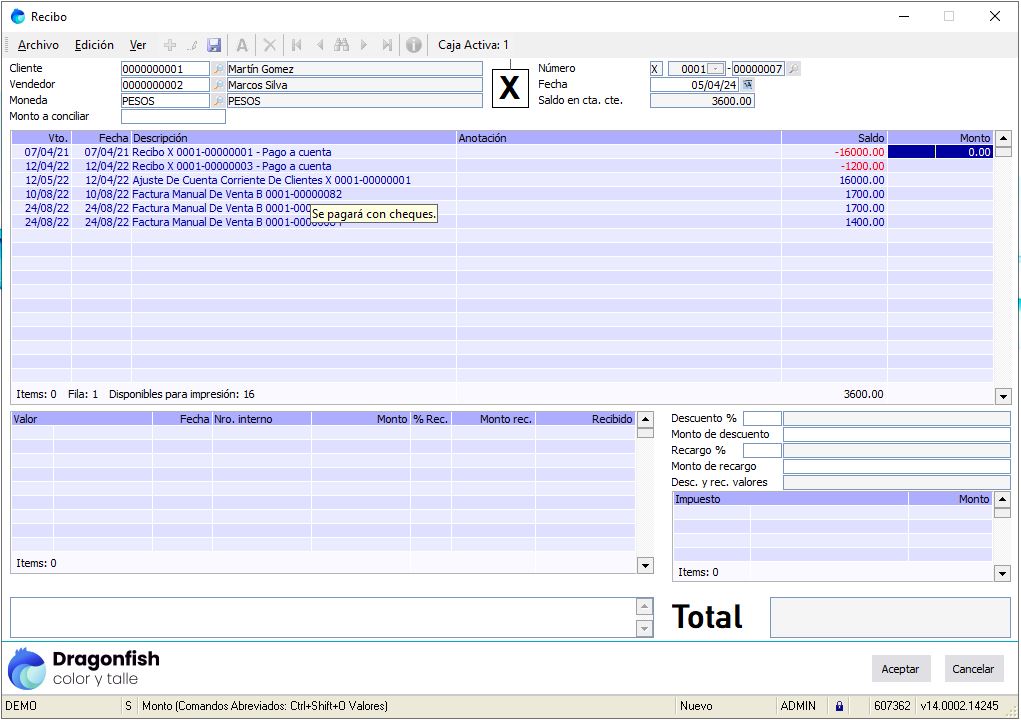Click the Anotación column header
The image size is (1021, 720).
click(619, 138)
